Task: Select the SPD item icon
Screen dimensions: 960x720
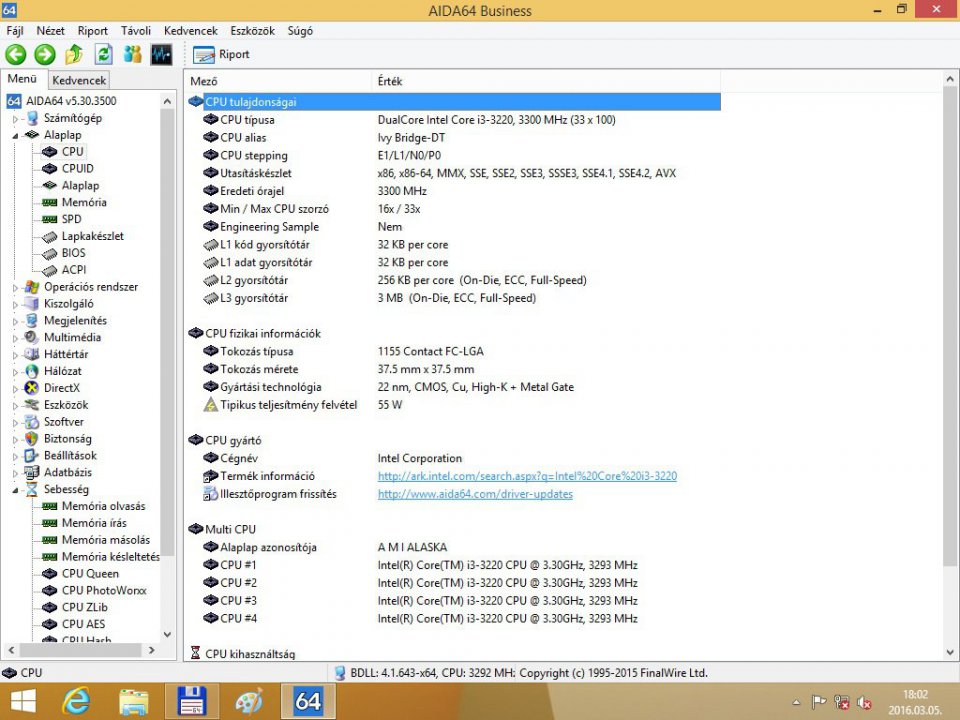Action: point(50,219)
